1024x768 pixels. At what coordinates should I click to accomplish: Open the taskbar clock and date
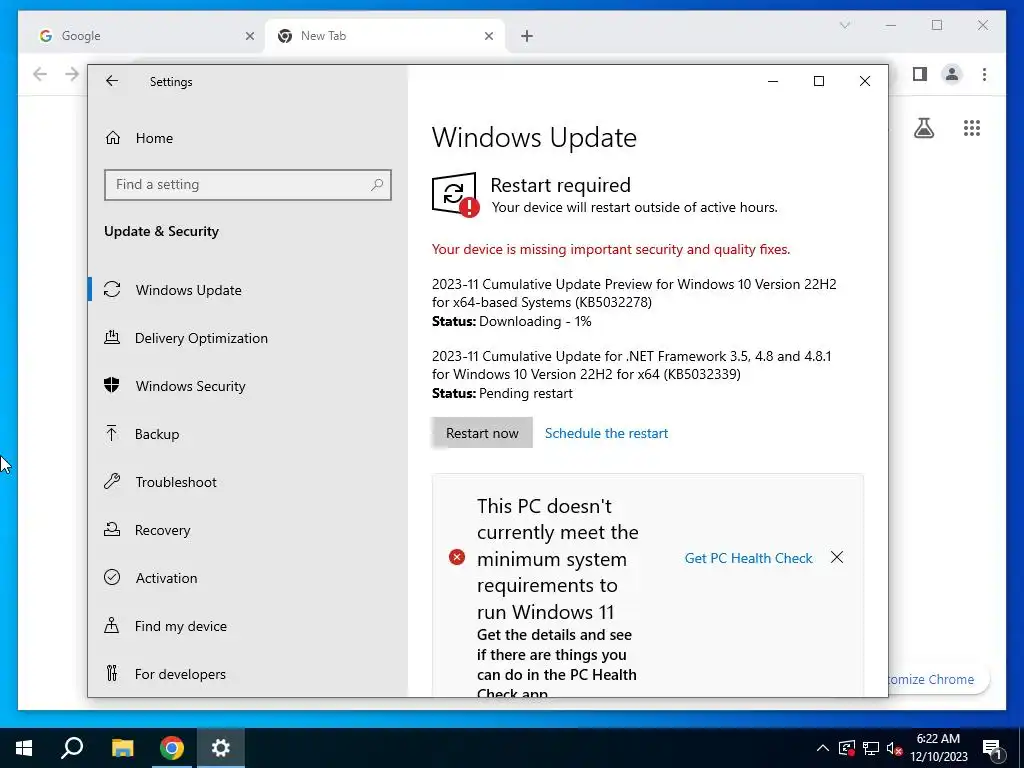pos(938,748)
